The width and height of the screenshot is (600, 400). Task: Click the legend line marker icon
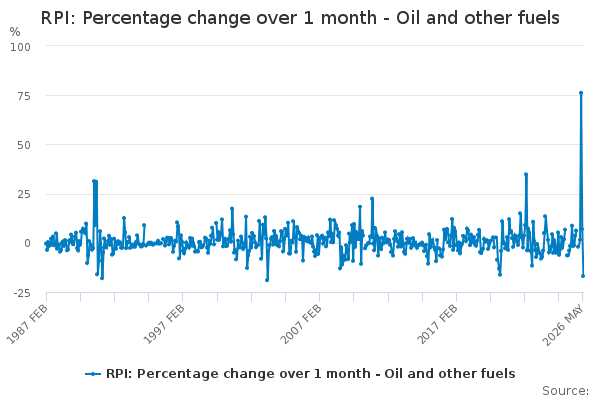point(93,374)
